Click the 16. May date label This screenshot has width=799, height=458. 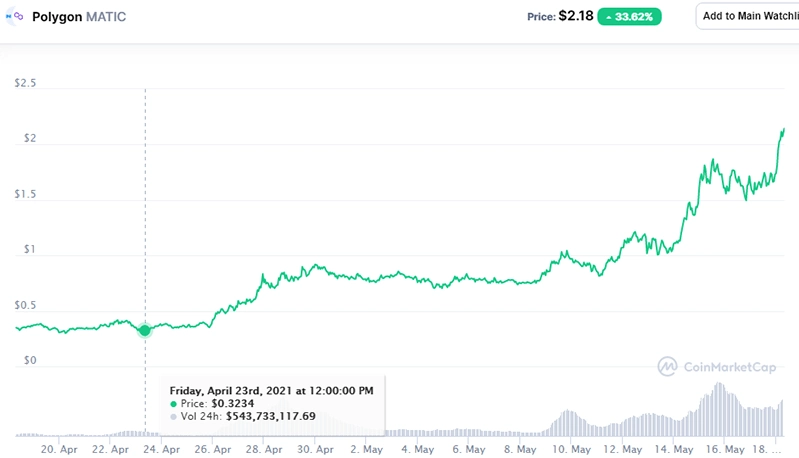click(x=725, y=449)
